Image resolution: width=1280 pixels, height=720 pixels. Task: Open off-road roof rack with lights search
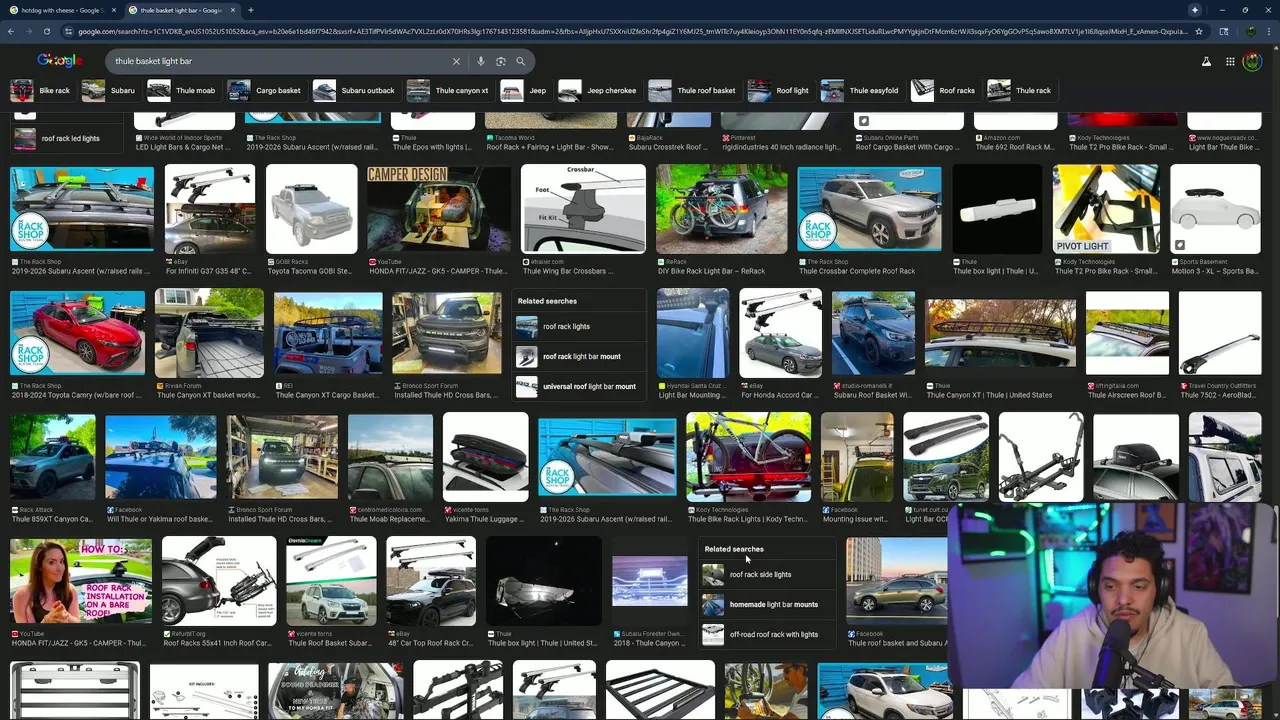coord(765,634)
